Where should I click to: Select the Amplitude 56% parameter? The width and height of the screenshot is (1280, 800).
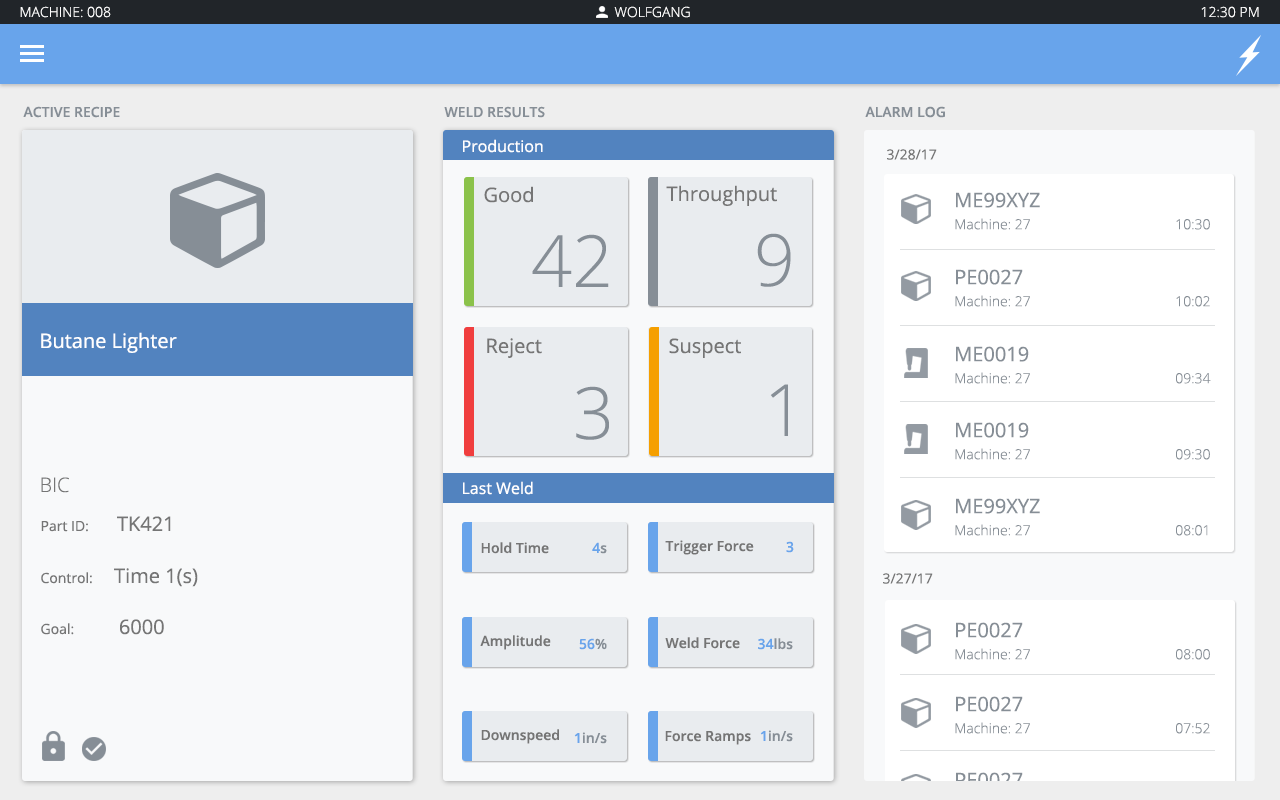(545, 642)
